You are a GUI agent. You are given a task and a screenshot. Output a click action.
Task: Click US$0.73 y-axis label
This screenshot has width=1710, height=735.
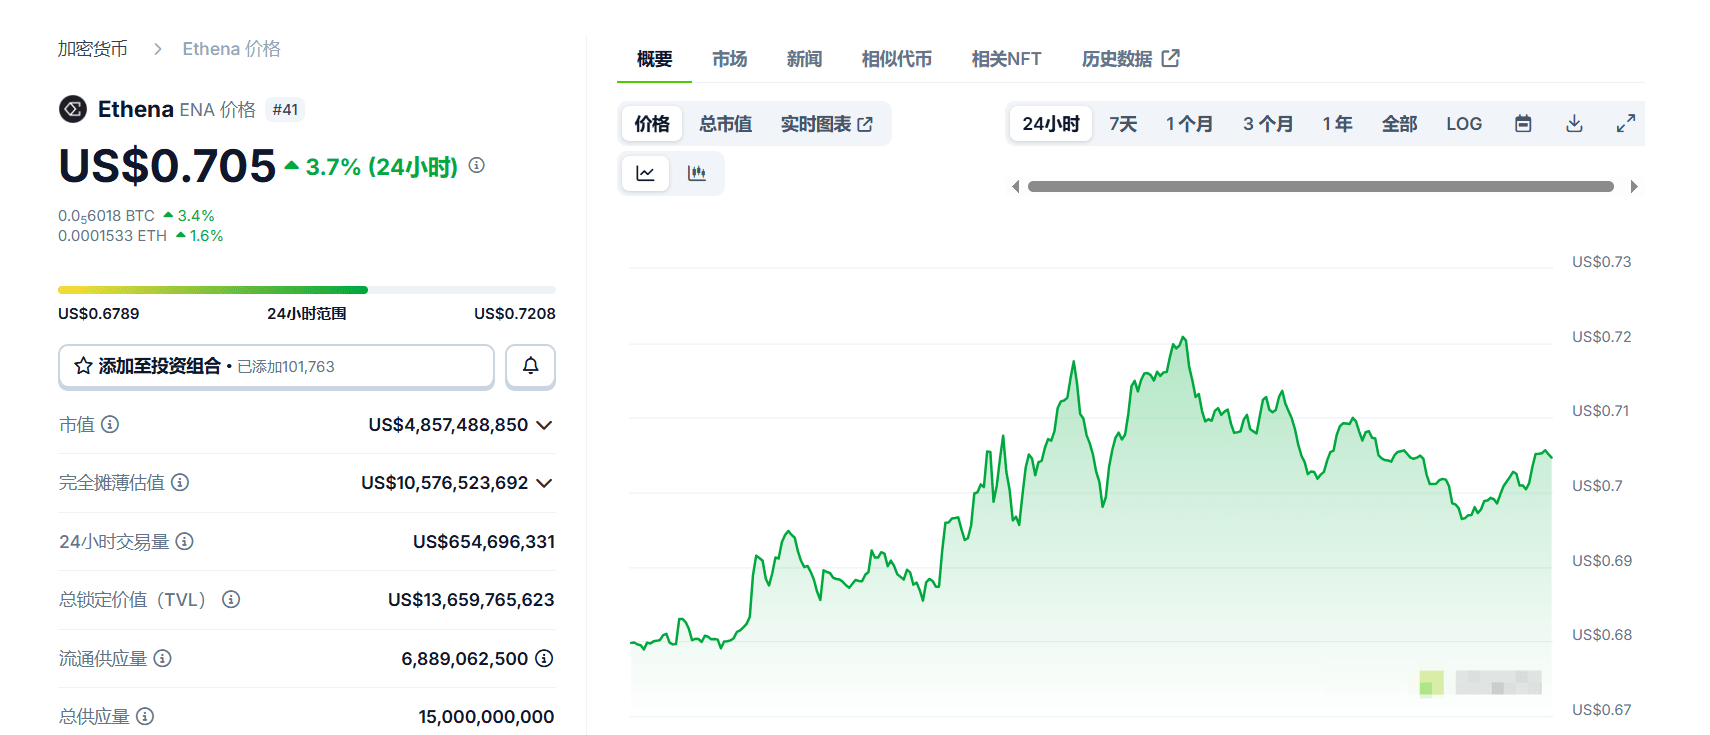coord(1601,262)
